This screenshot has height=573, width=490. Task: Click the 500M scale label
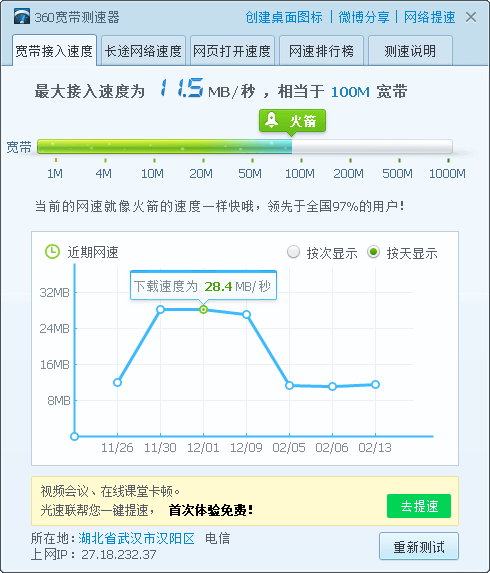coord(398,174)
